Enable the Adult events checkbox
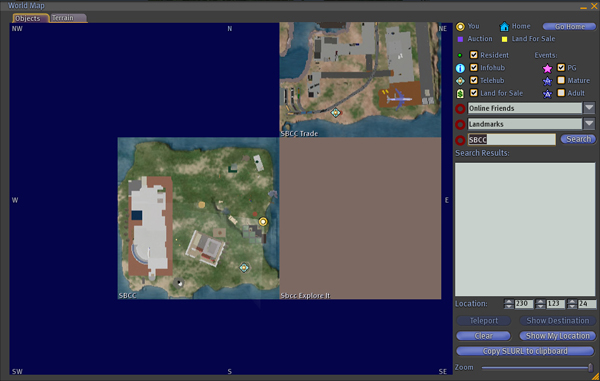Screen dimensions: 600x381 pos(561,93)
